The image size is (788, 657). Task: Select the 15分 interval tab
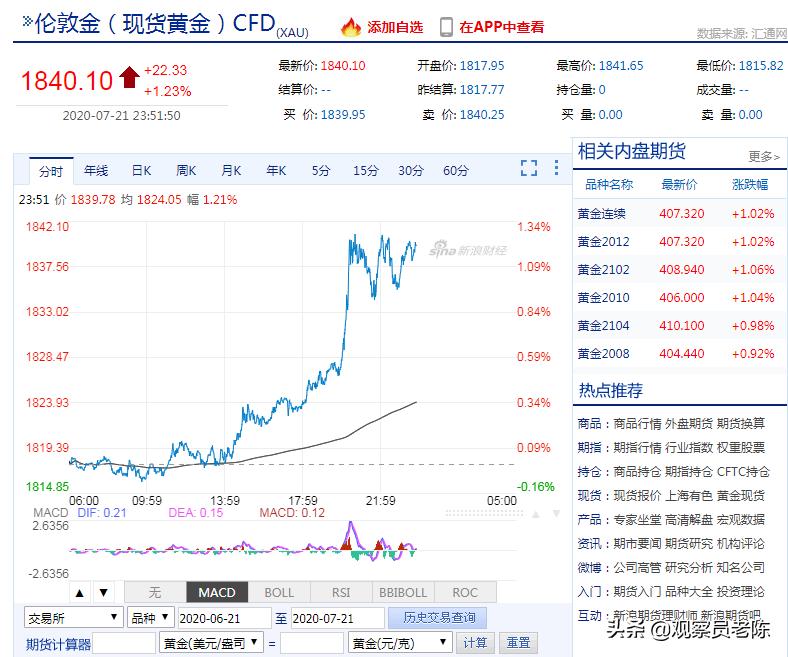[365, 171]
